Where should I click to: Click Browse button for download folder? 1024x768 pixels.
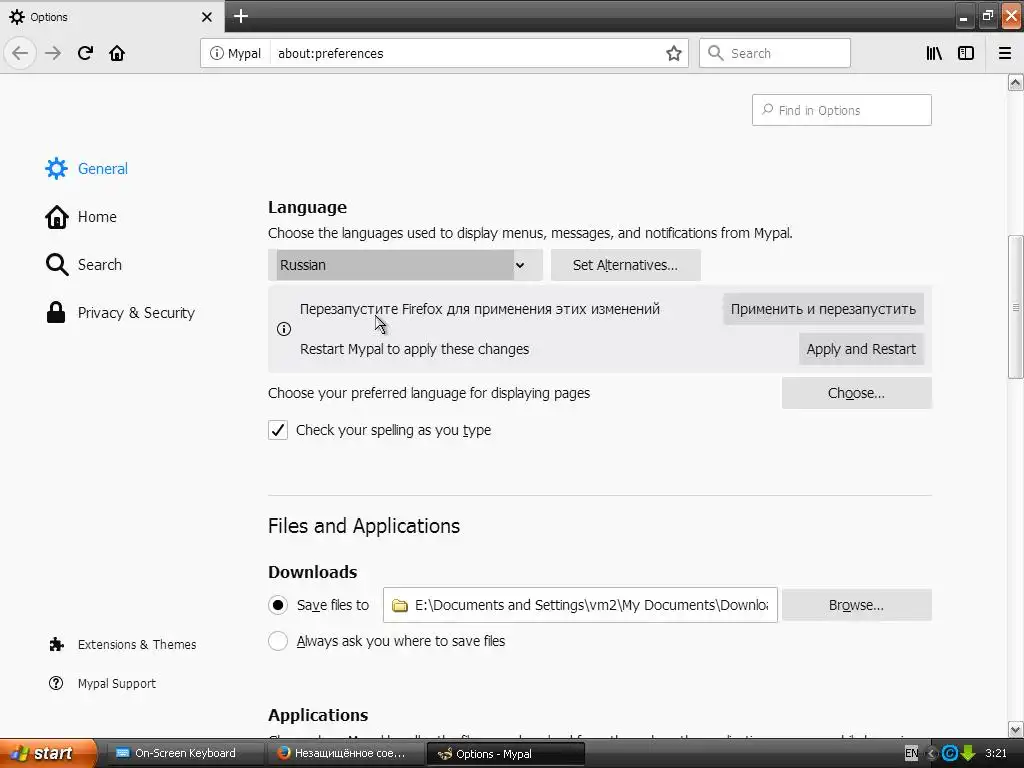pyautogui.click(x=856, y=605)
